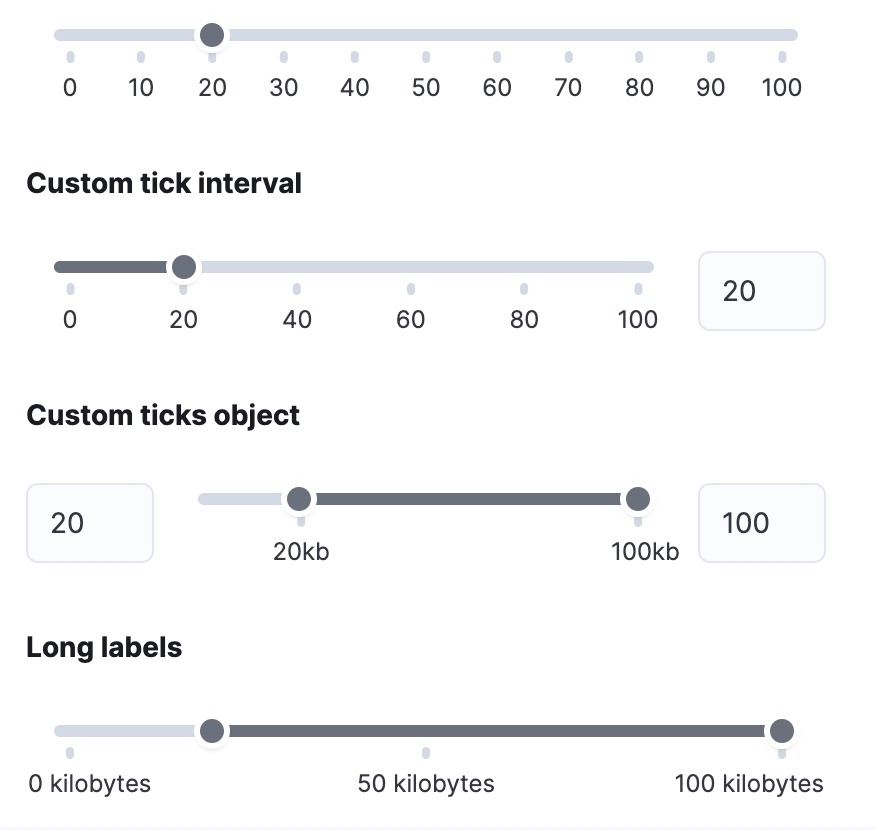
Task: Click the 0 kilobytes tick label
Action: pos(89,783)
